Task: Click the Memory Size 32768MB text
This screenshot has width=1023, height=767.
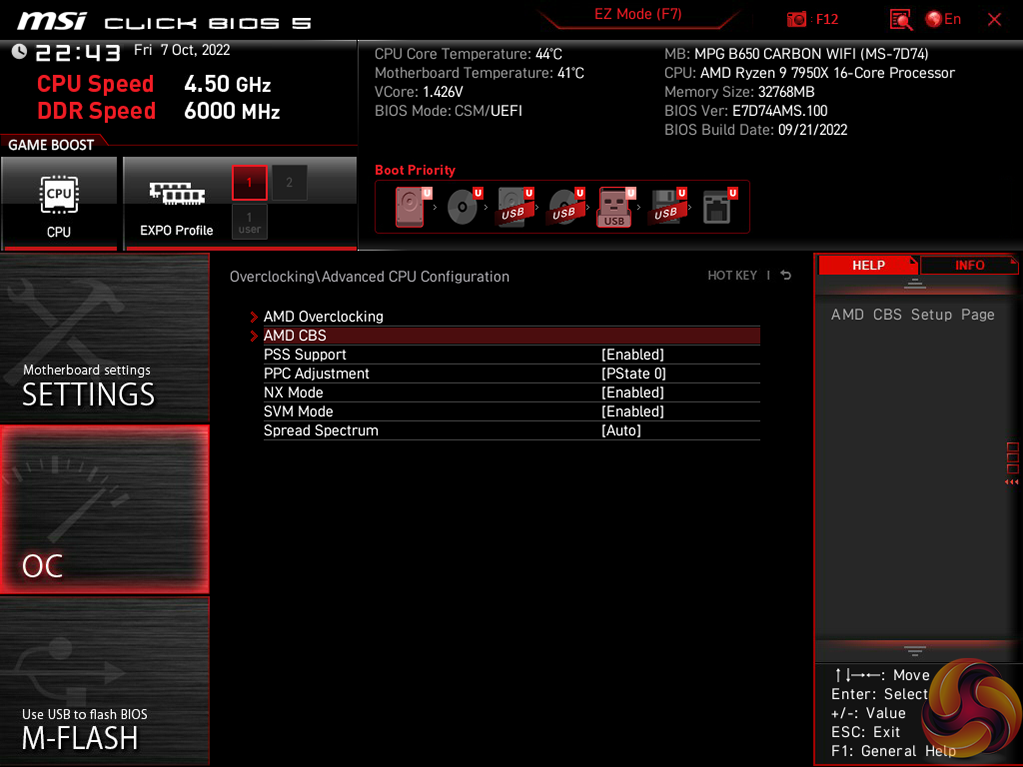Action: tap(739, 92)
